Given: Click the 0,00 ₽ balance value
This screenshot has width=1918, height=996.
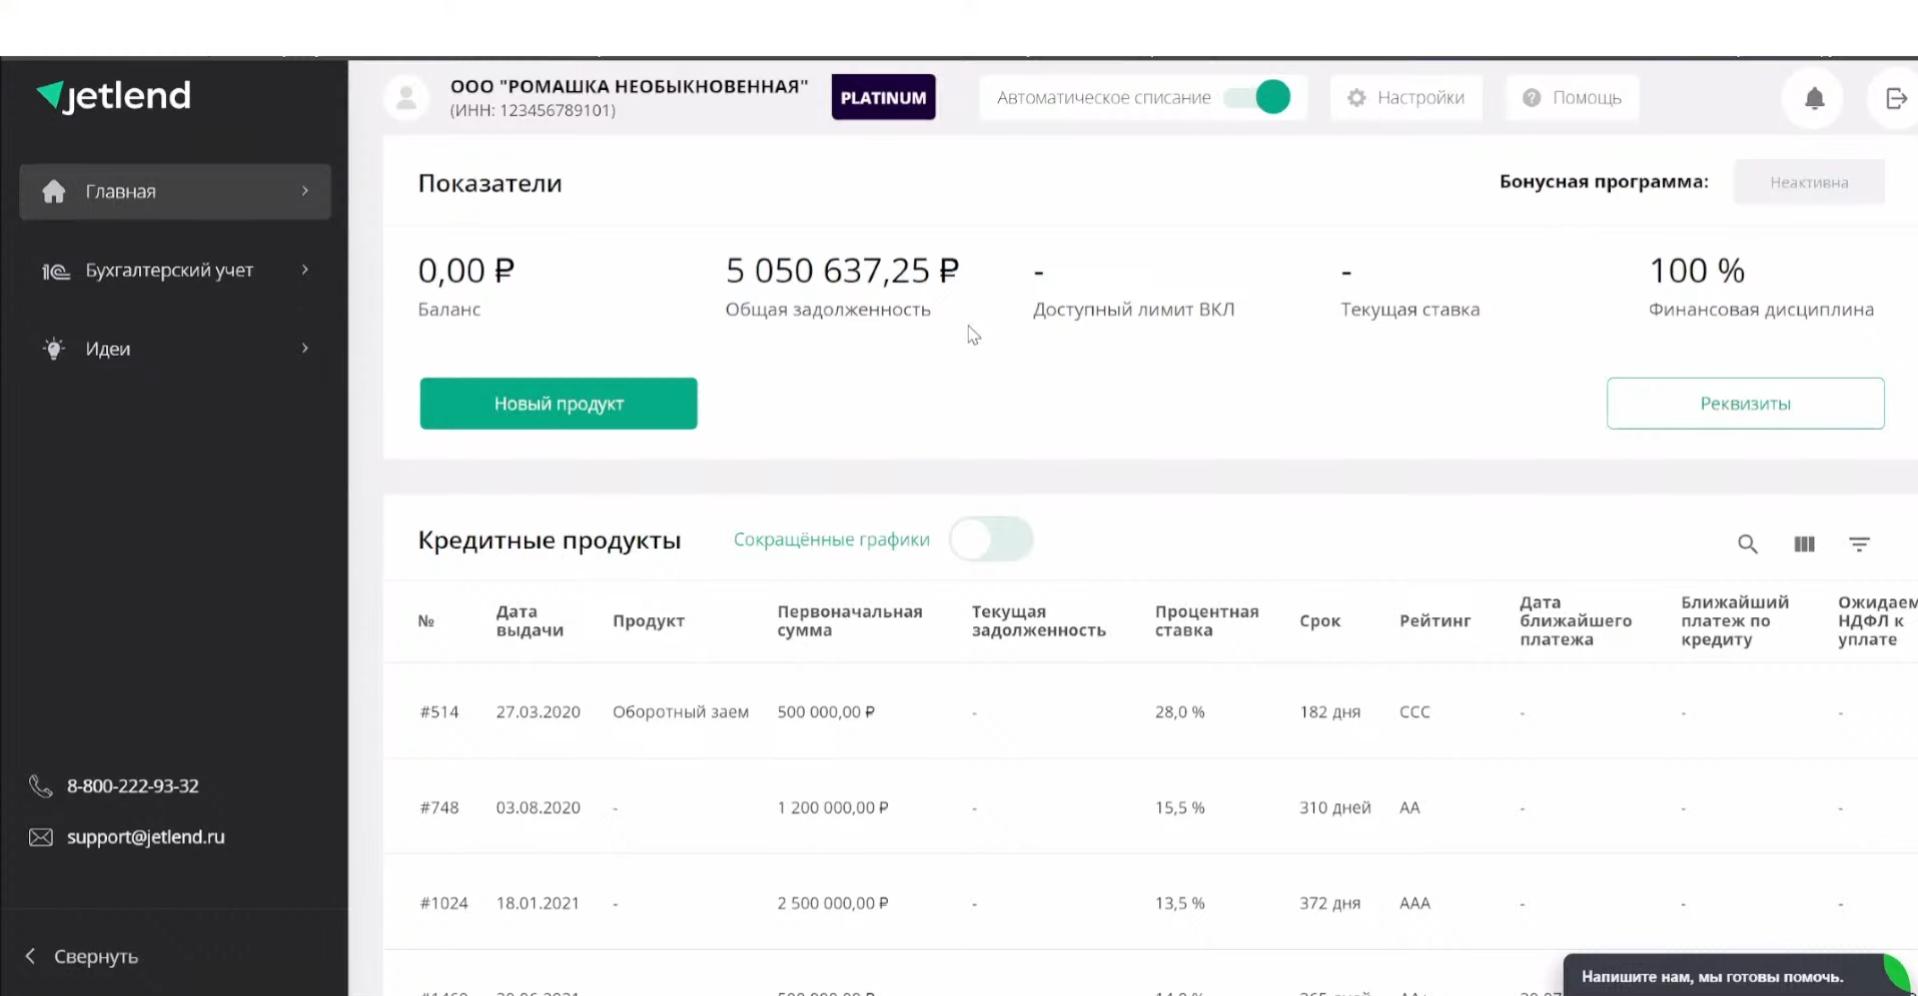Looking at the screenshot, I should [x=466, y=270].
